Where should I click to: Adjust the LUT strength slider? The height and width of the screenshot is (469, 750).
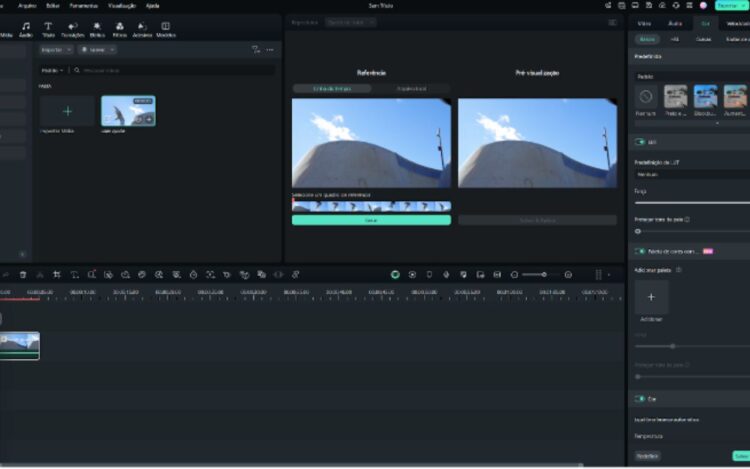pos(692,203)
